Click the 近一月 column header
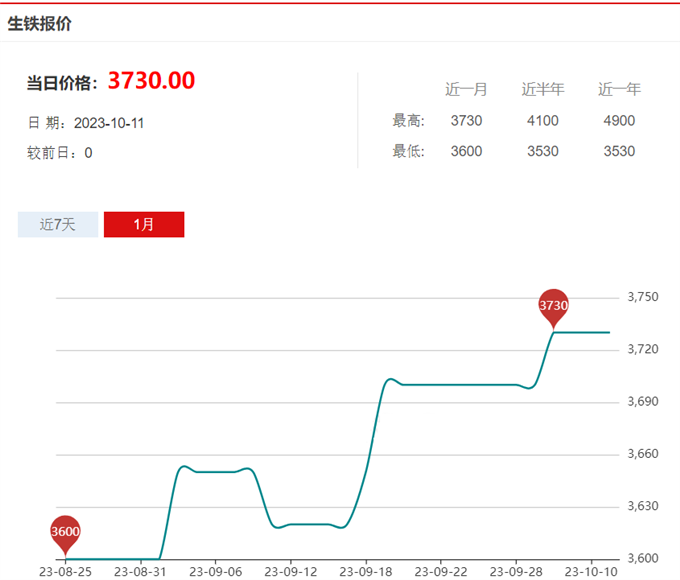680x580 pixels. 466,89
